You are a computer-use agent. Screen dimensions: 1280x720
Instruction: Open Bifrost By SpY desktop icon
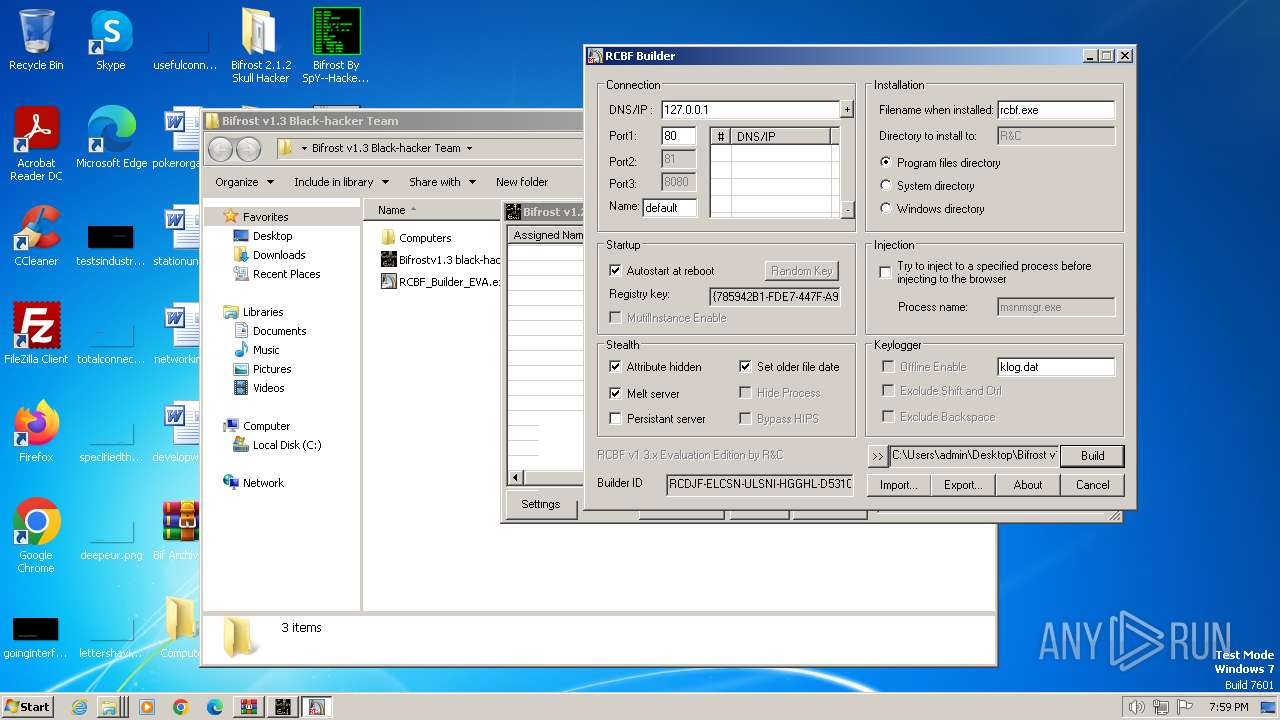click(x=336, y=46)
